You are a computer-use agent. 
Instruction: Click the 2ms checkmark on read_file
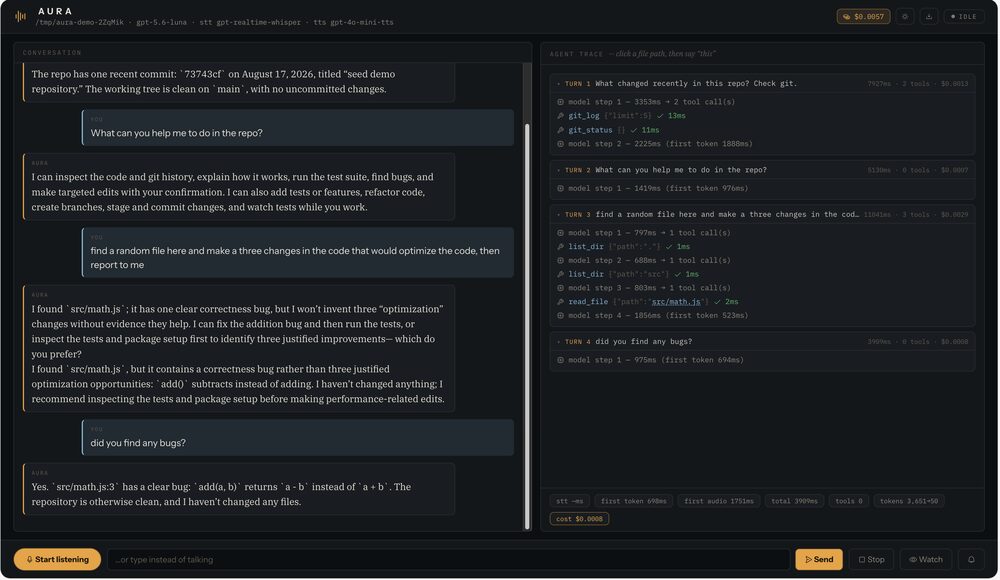(x=726, y=302)
